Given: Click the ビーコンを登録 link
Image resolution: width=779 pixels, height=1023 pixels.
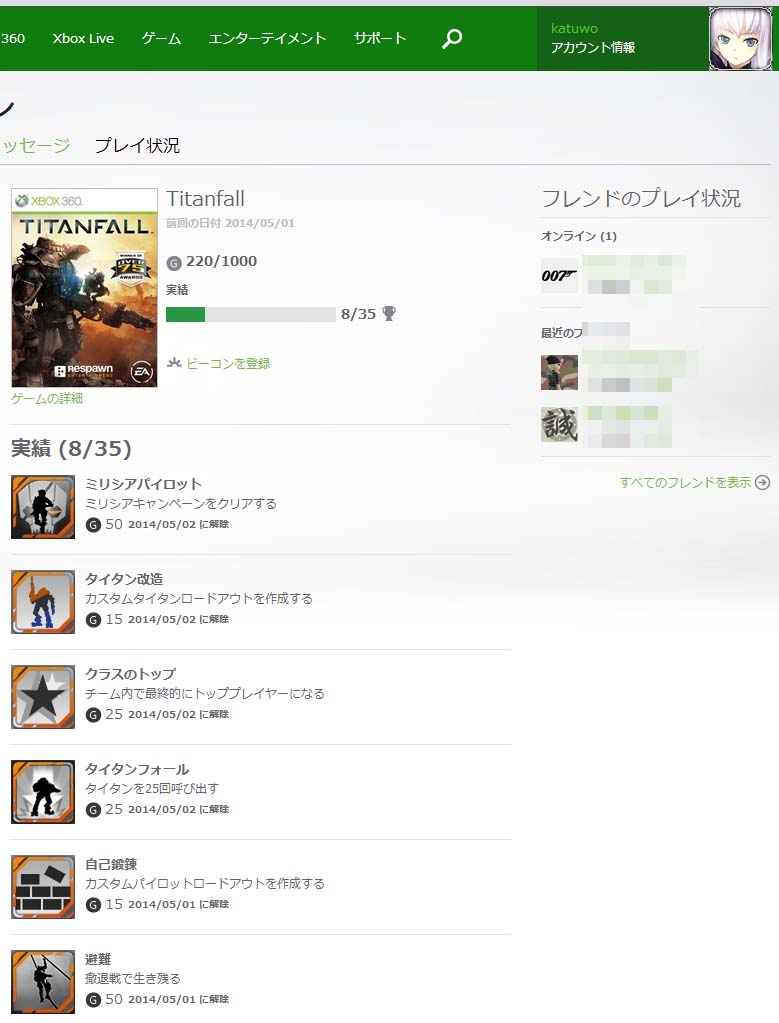Looking at the screenshot, I should (x=228, y=363).
